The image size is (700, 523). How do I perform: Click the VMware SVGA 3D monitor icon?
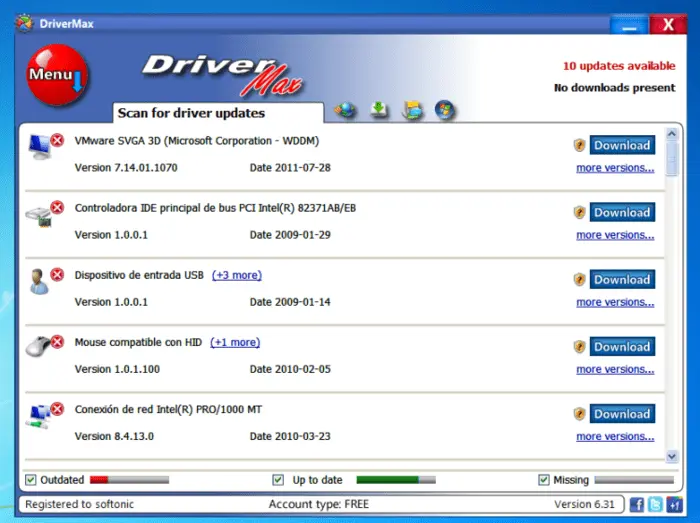pos(39,147)
